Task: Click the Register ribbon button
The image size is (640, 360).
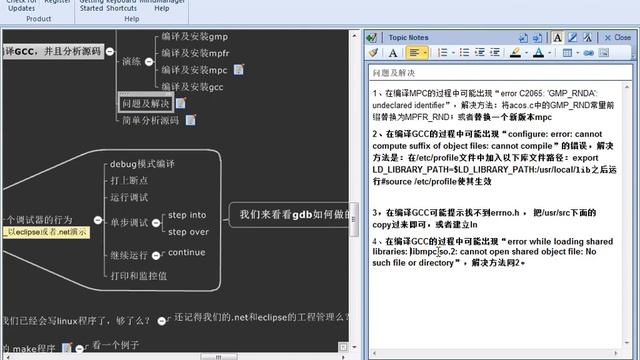Action: (57, 2)
